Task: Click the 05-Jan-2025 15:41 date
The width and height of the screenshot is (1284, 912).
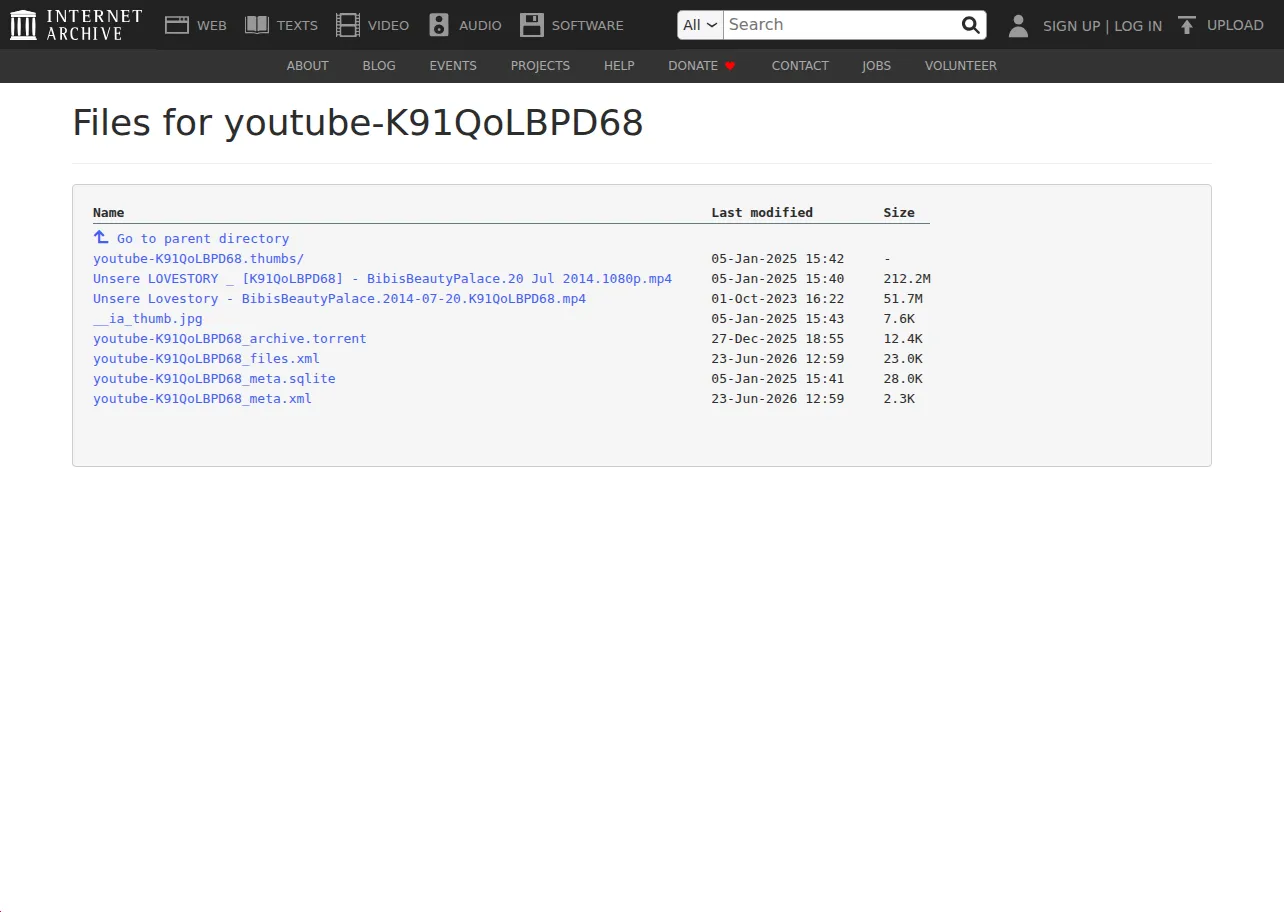Action: pyautogui.click(x=778, y=379)
